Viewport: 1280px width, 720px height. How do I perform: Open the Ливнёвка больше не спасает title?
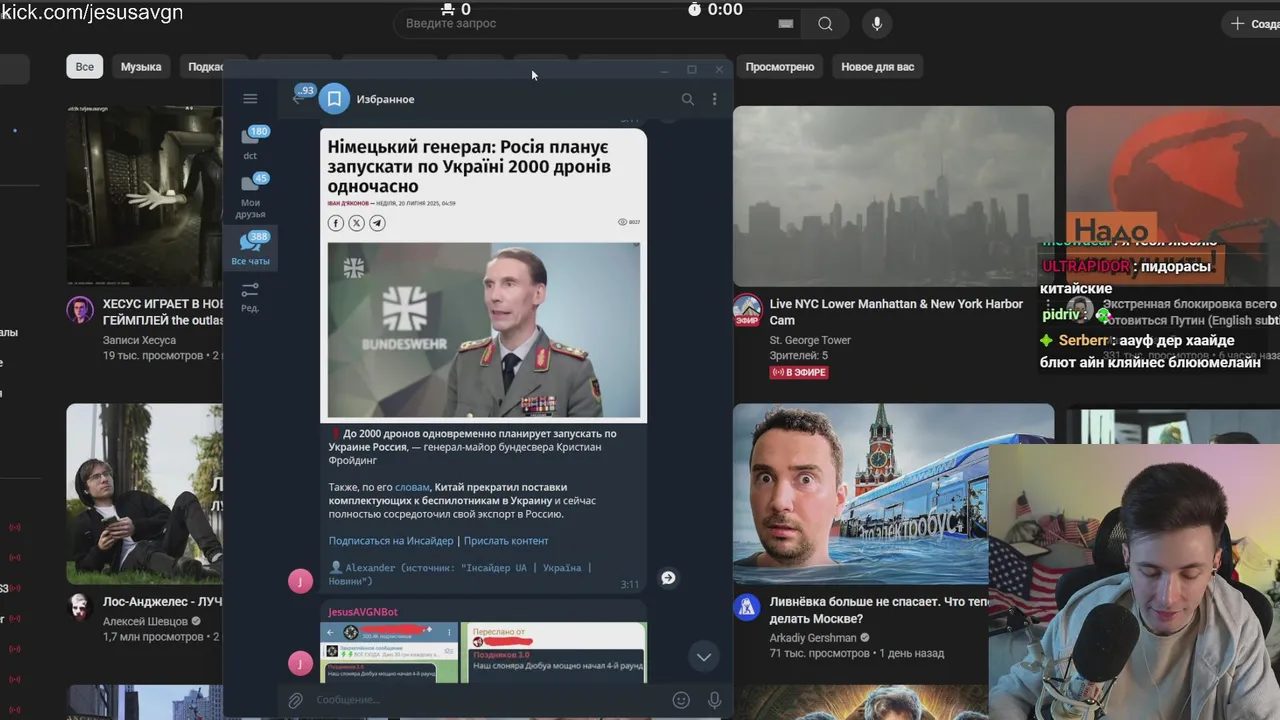click(879, 611)
